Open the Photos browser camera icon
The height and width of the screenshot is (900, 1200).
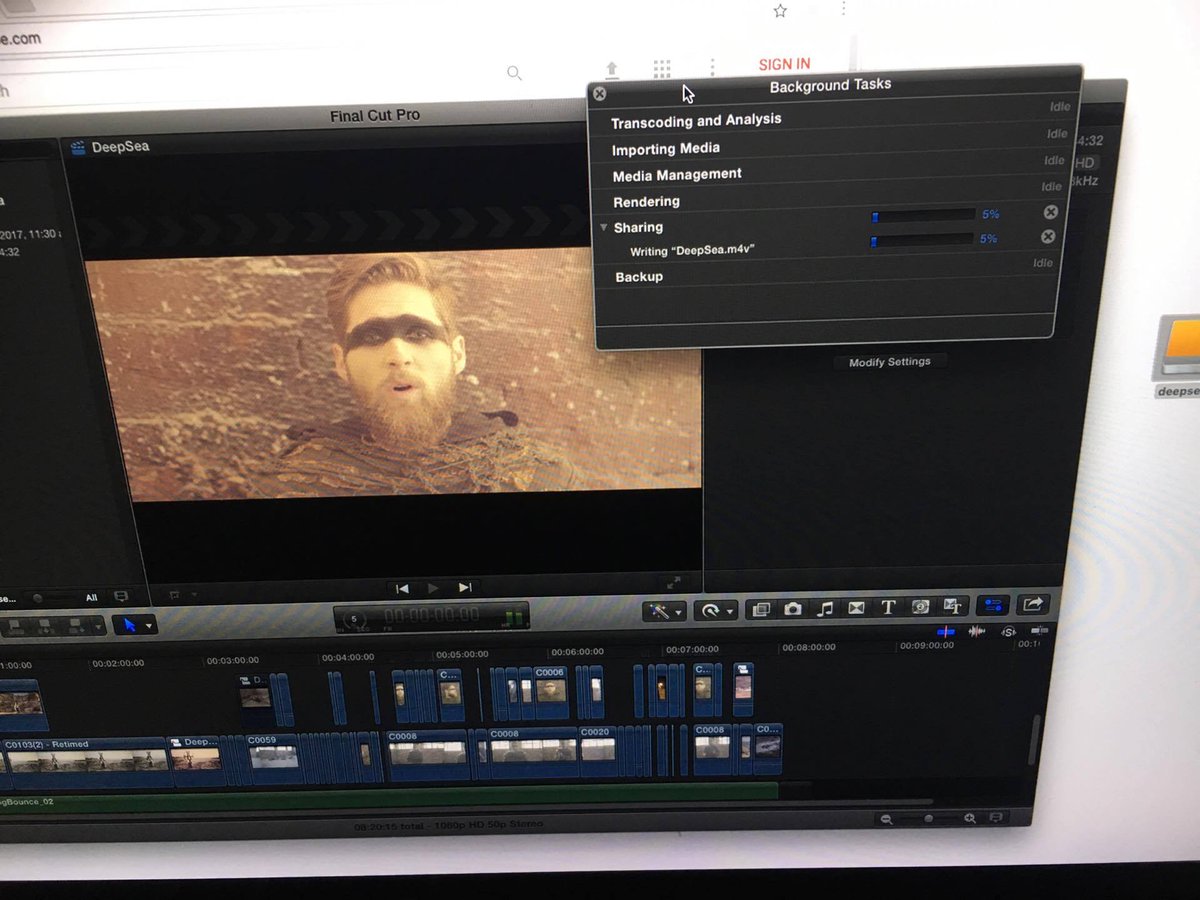point(793,608)
